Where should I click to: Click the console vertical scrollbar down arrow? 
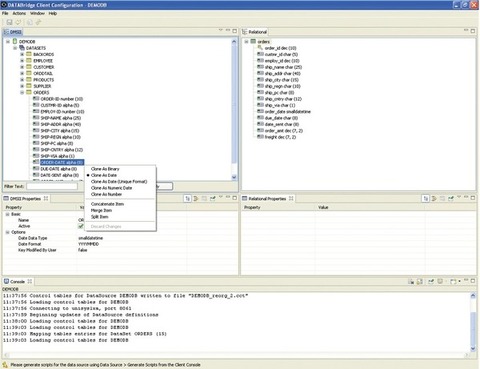(473, 348)
